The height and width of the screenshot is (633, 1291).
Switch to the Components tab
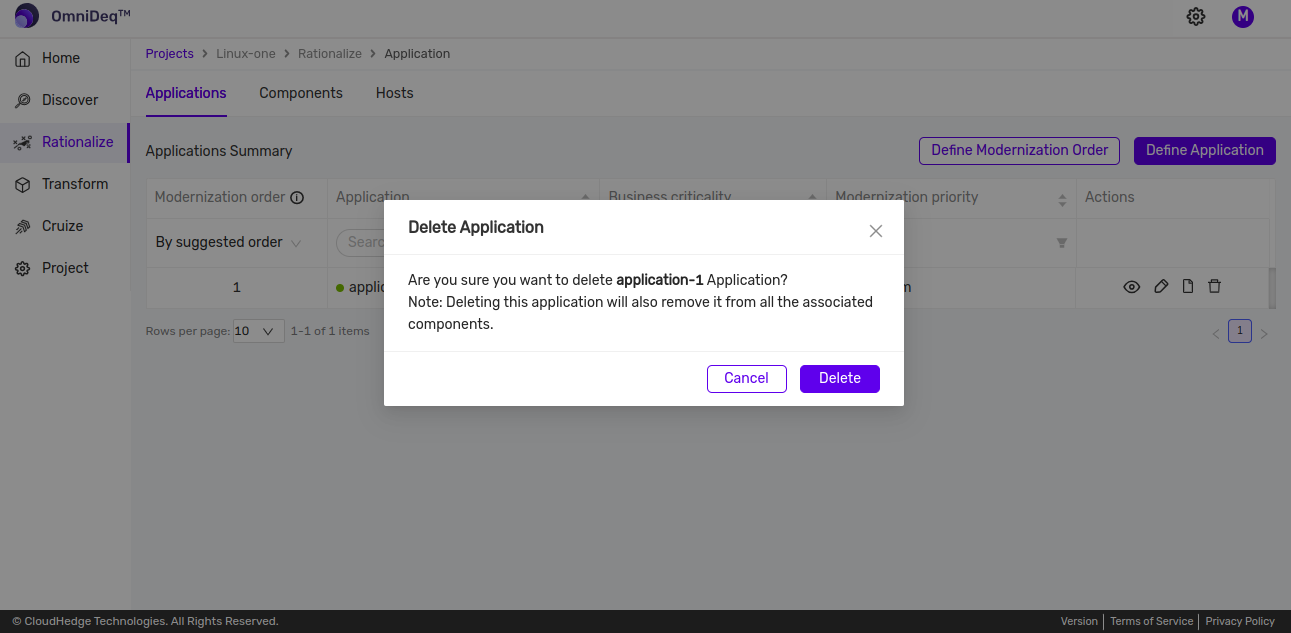click(301, 93)
